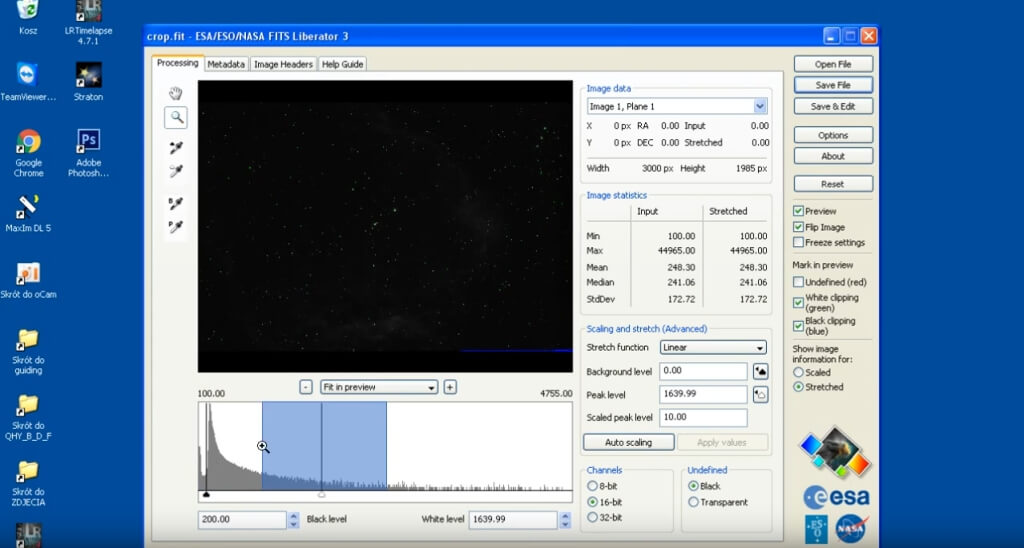Screen dimensions: 1024x548
Task: Click the Save File button
Action: coord(833,85)
